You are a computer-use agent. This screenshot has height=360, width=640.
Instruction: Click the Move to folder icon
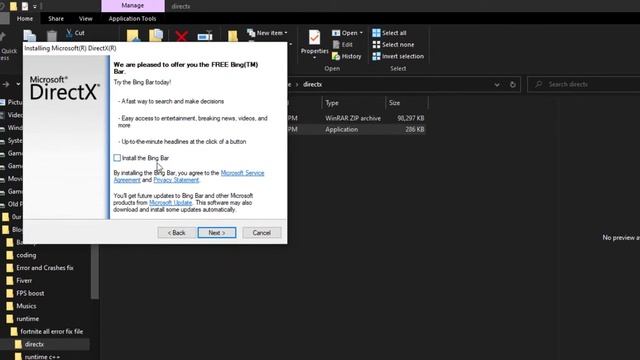click(x=133, y=36)
